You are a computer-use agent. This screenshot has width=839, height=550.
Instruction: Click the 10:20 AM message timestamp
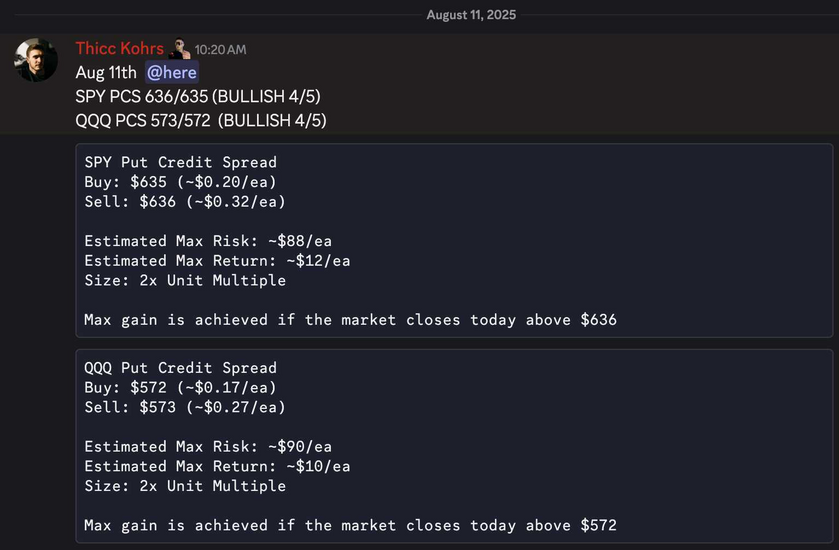click(220, 50)
